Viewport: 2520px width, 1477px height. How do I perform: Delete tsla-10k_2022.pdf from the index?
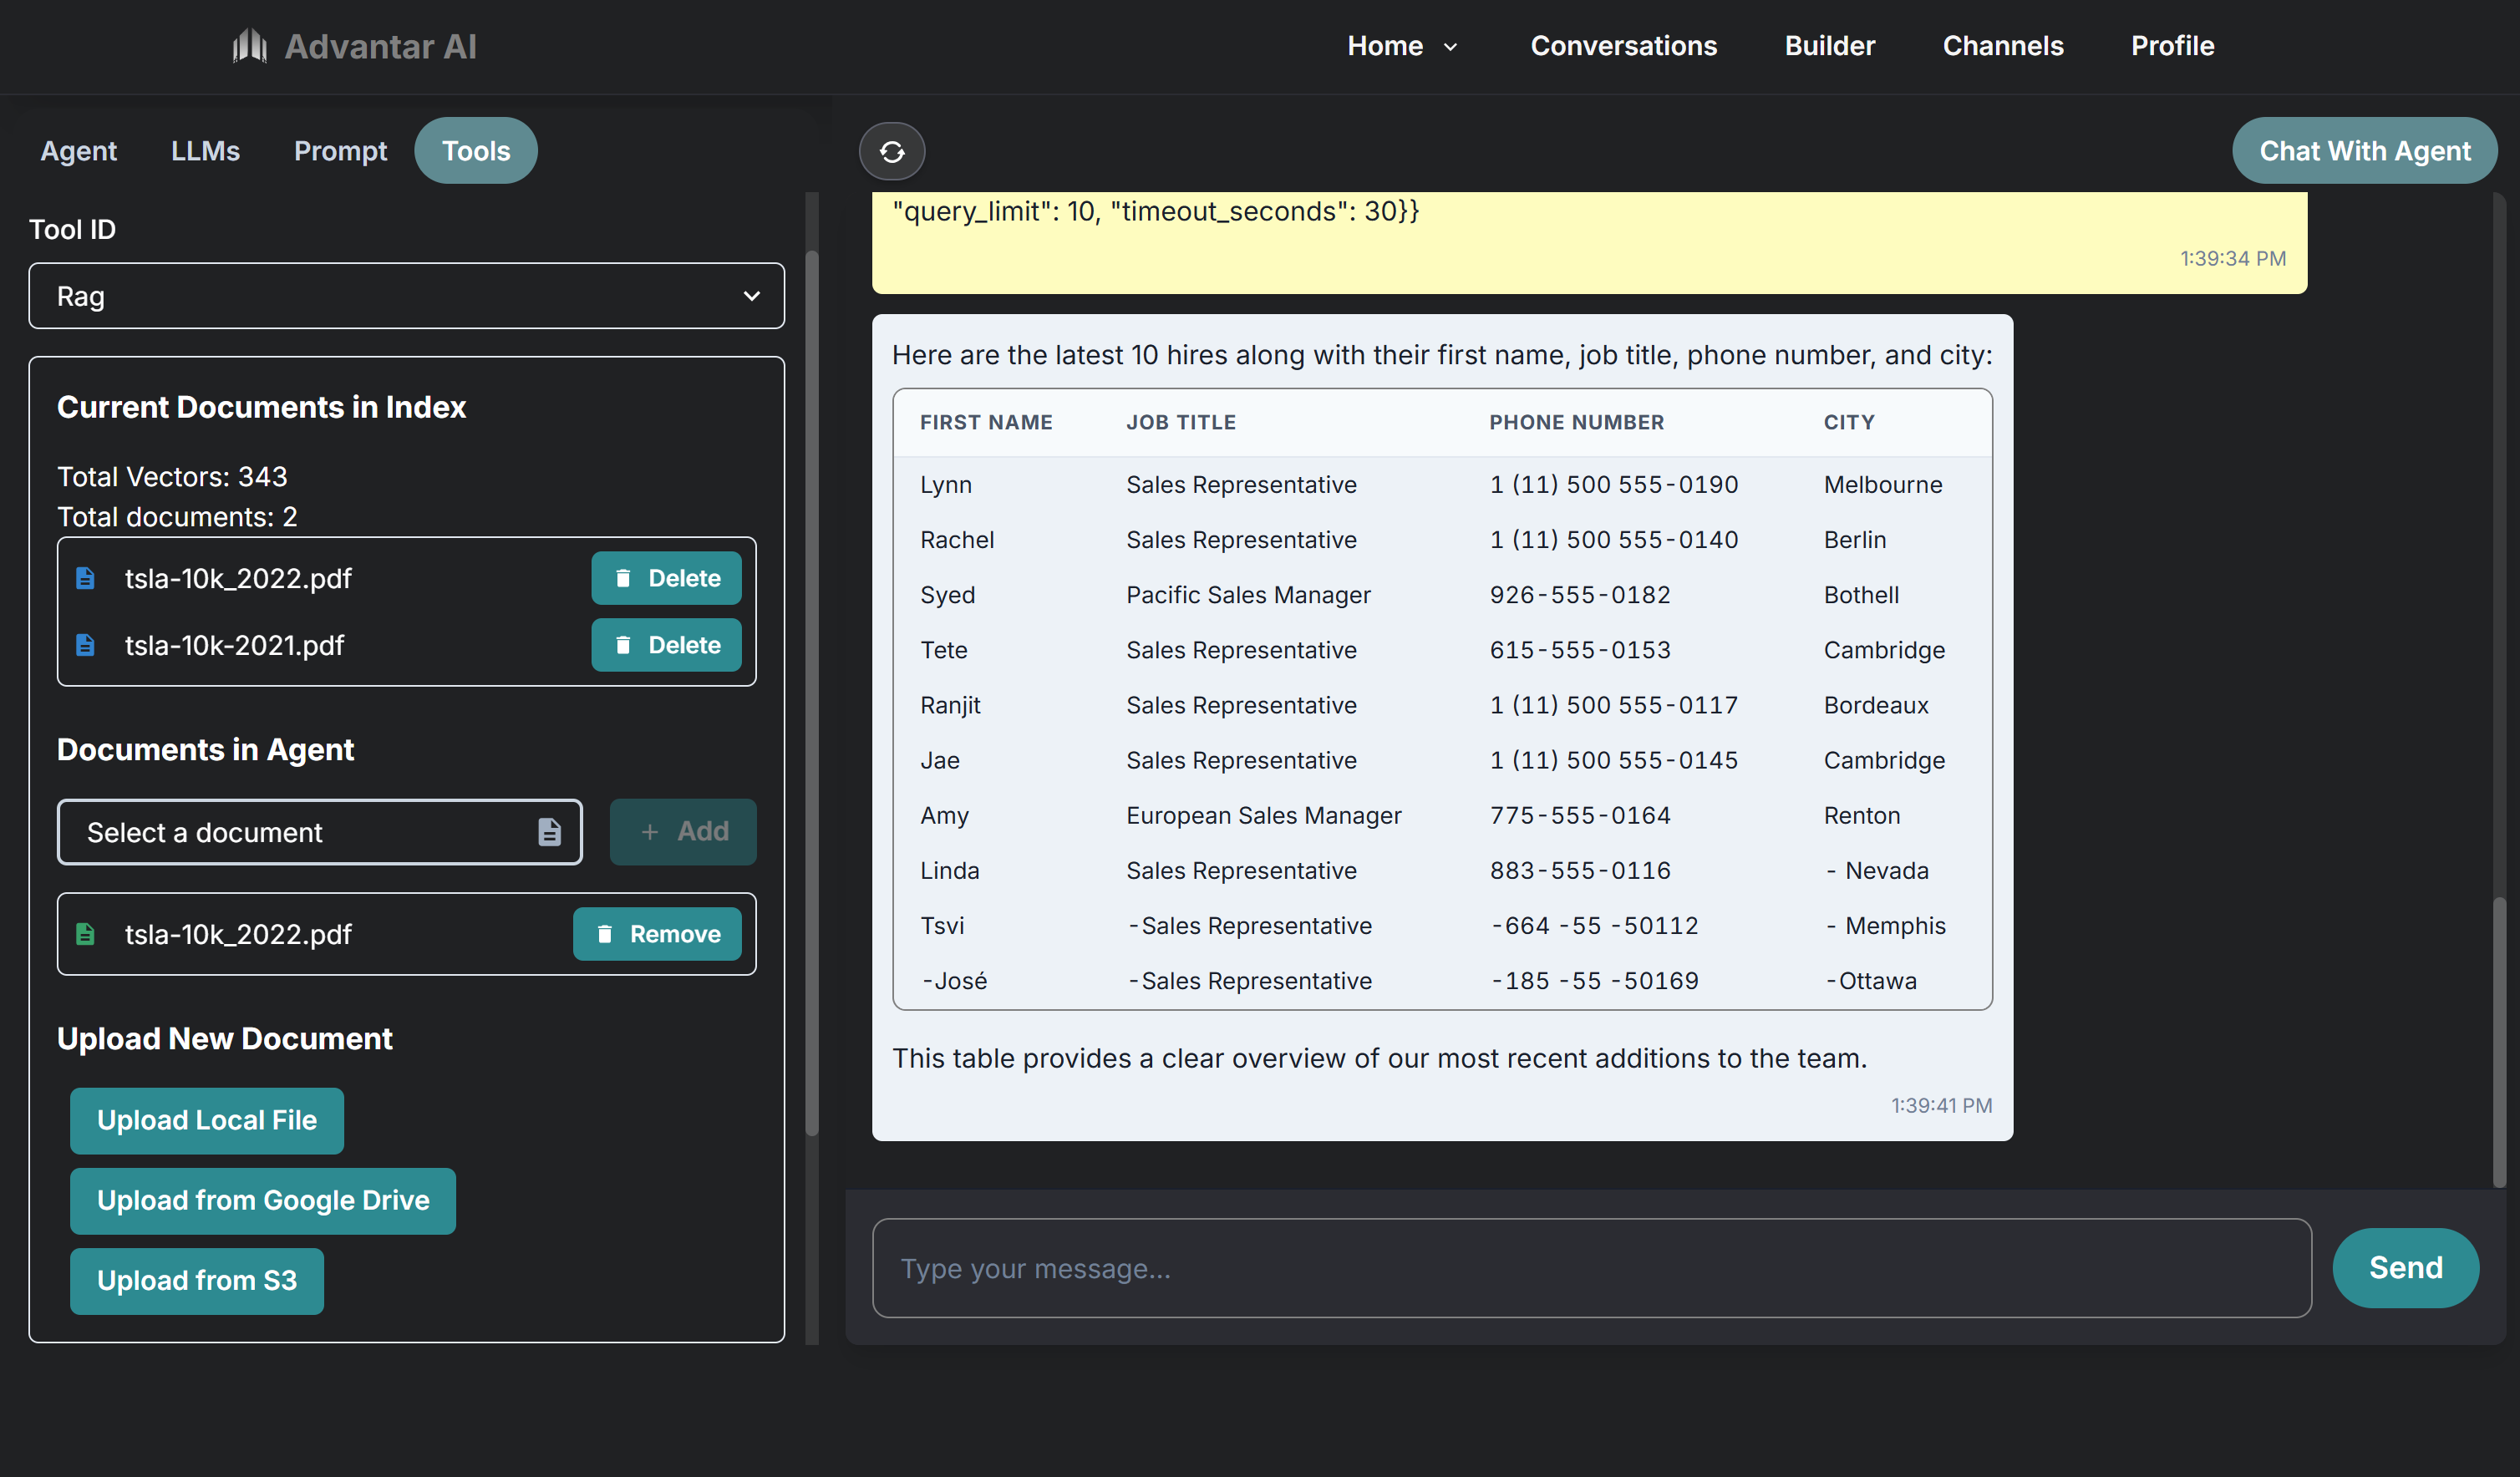(666, 578)
